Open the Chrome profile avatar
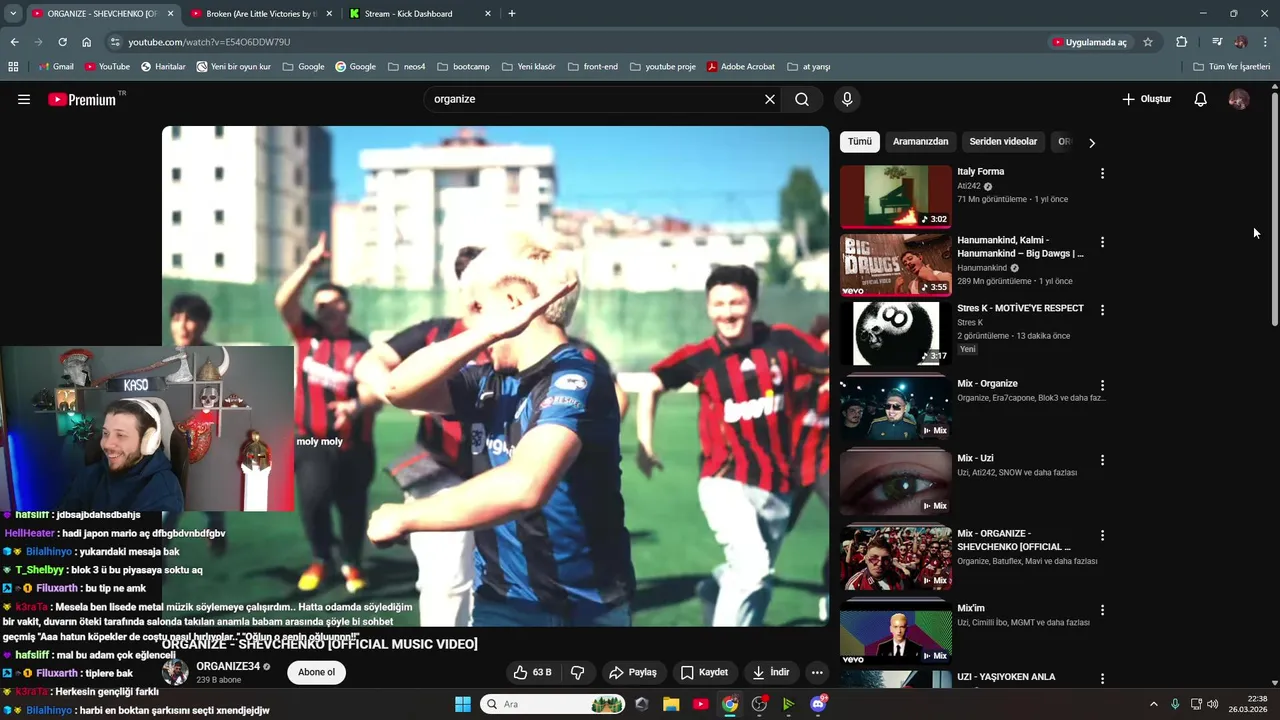 [1241, 42]
